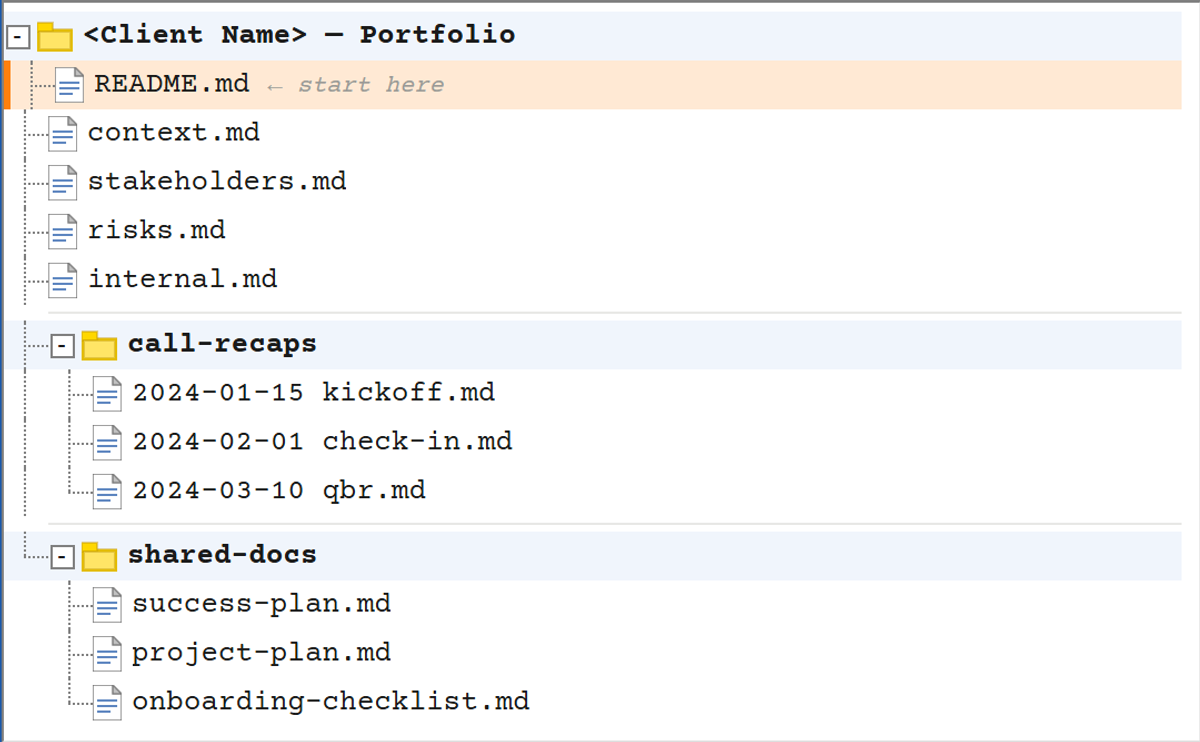Open 2024-02-01 check-in.md recap
The width and height of the screenshot is (1200, 742).
click(x=322, y=441)
